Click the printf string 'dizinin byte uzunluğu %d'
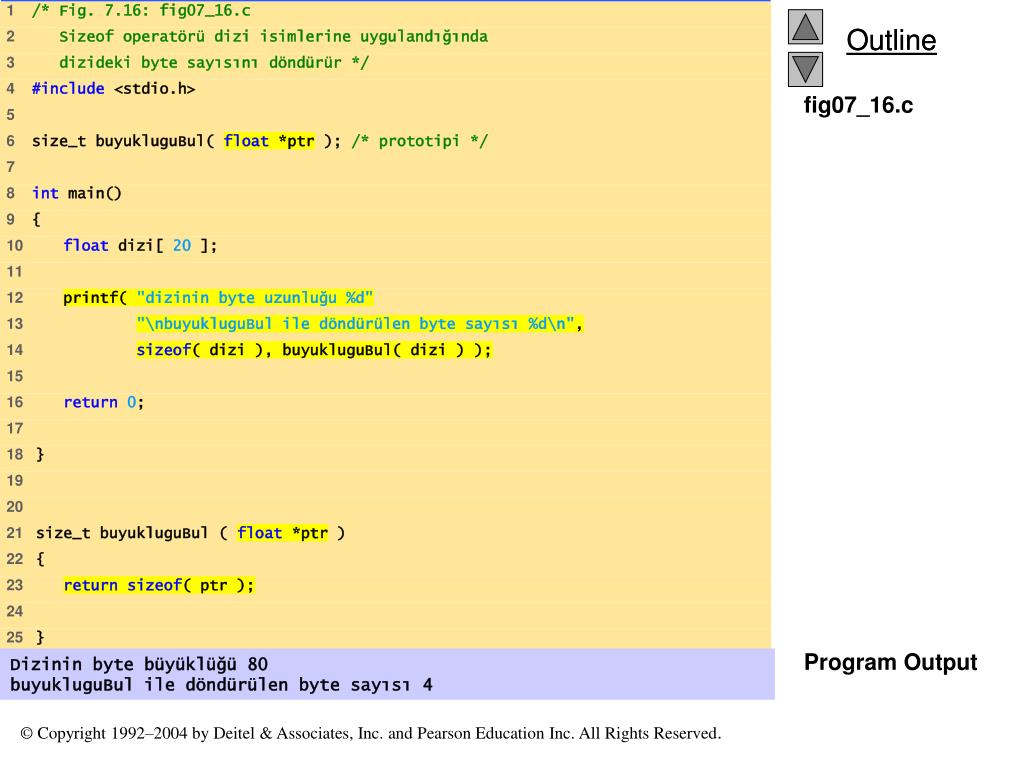The height and width of the screenshot is (768, 1024). [x=255, y=298]
